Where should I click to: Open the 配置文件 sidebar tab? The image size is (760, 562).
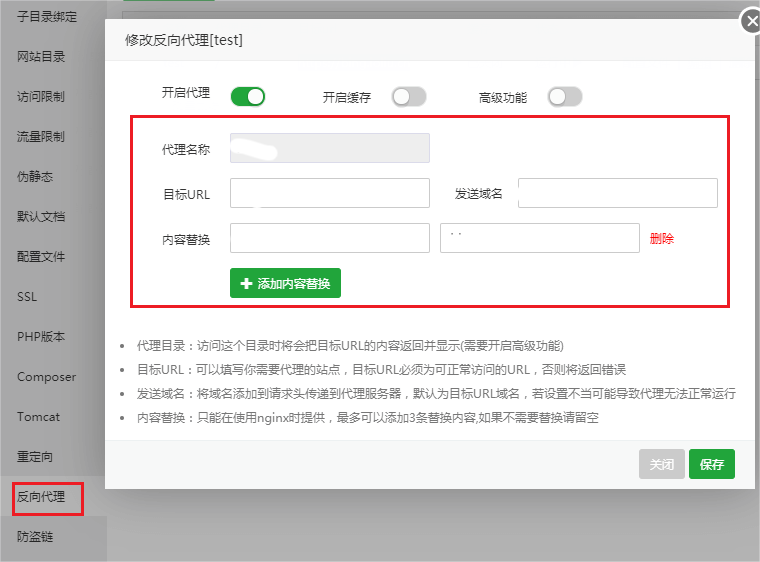point(41,257)
